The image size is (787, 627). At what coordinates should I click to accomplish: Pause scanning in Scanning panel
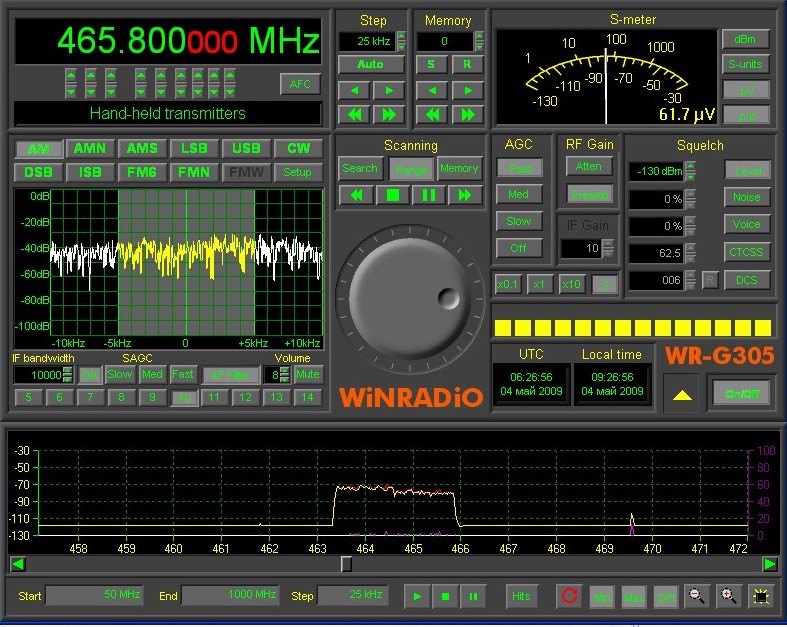[429, 195]
